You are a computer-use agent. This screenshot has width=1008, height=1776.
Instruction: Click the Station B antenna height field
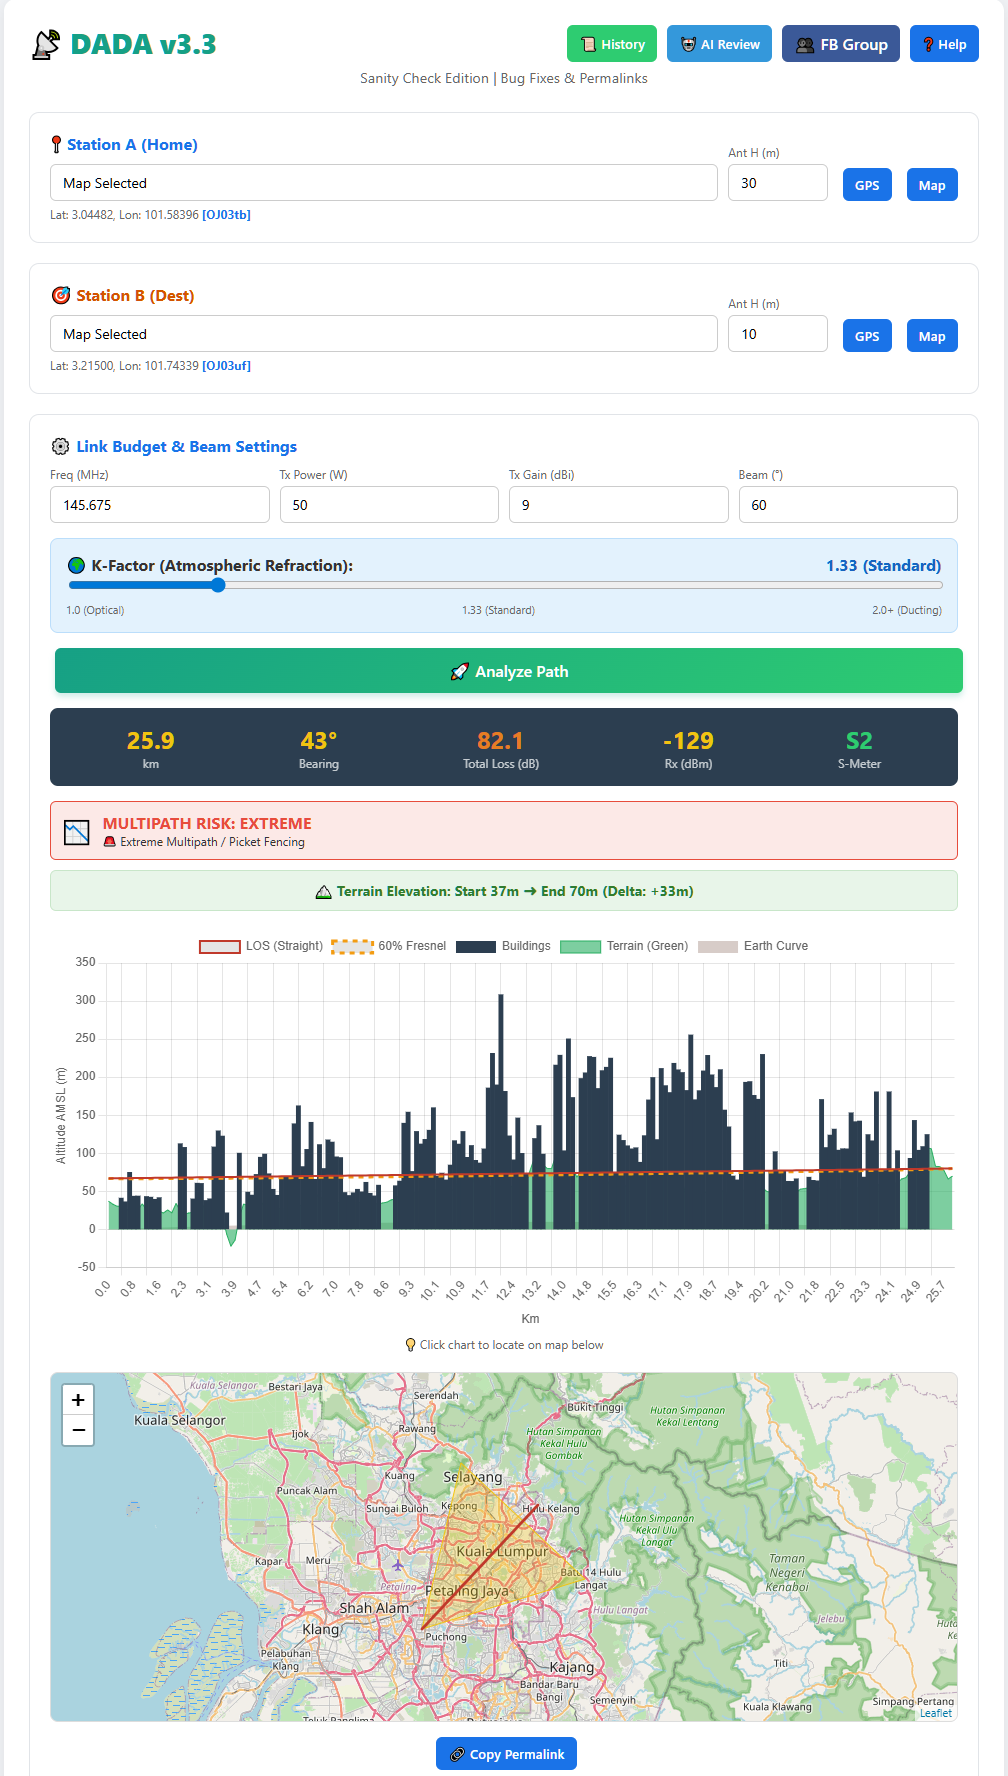tap(777, 334)
